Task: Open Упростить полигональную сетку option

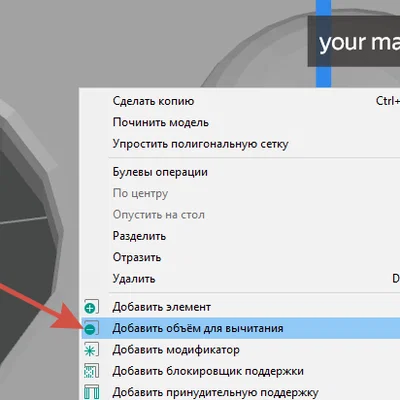Action: point(241,144)
